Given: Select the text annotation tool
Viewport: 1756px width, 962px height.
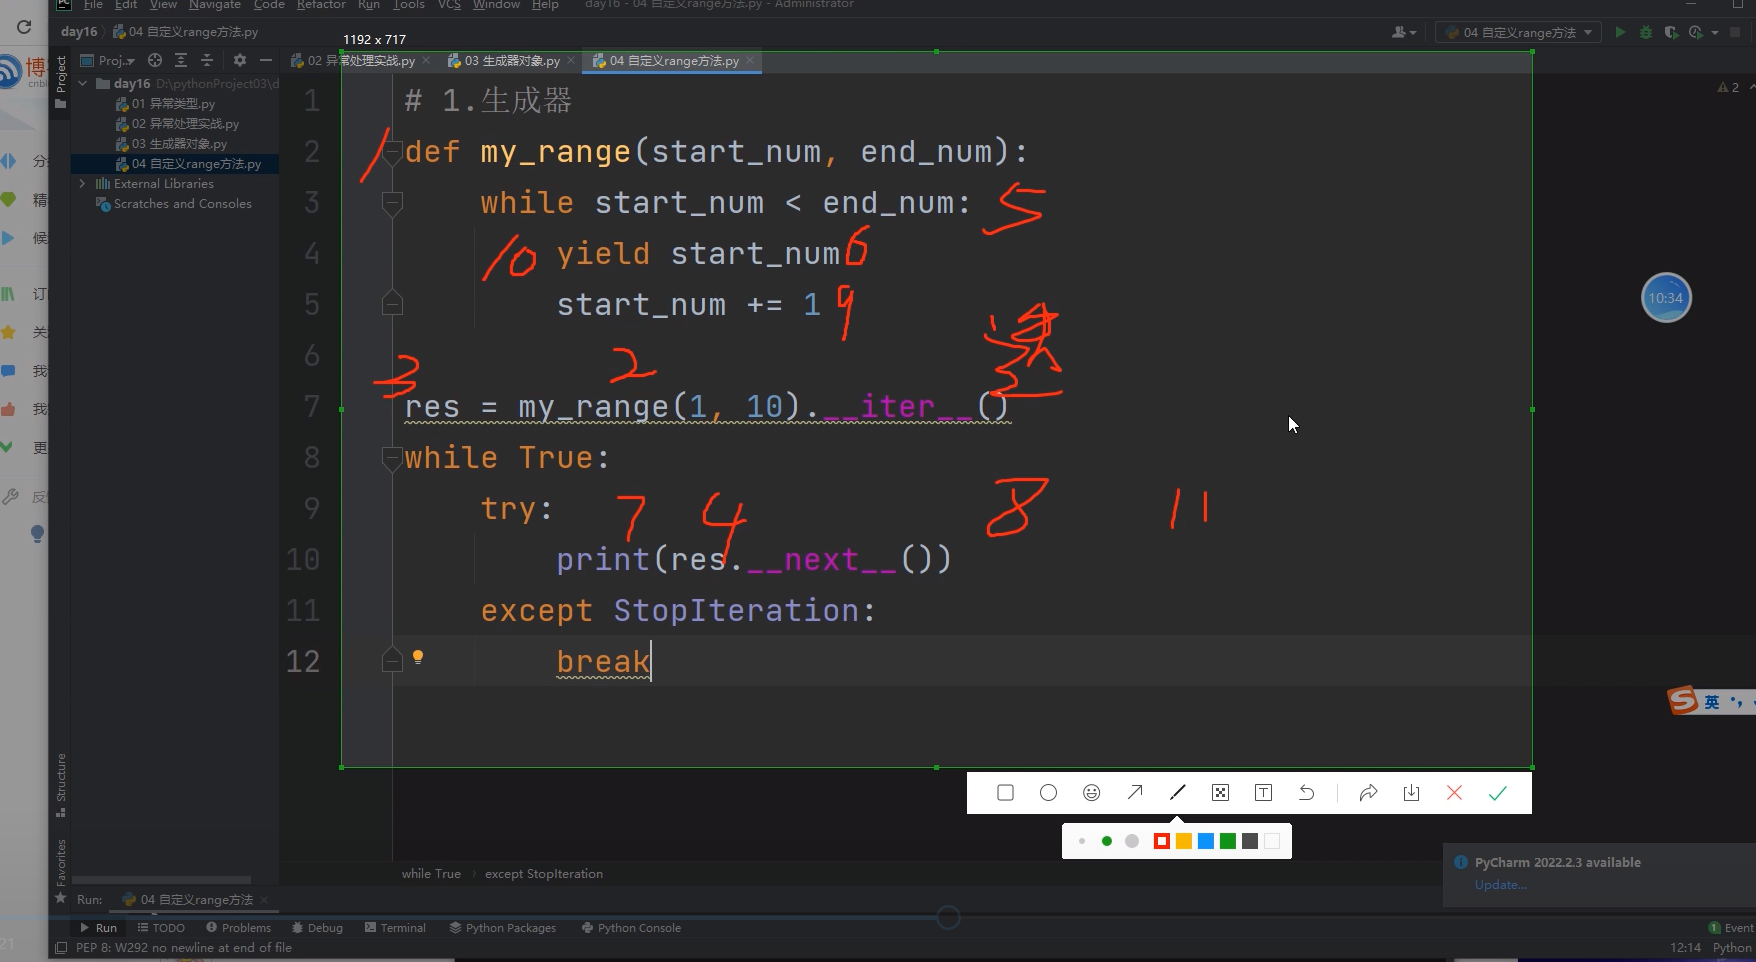Looking at the screenshot, I should (1264, 793).
